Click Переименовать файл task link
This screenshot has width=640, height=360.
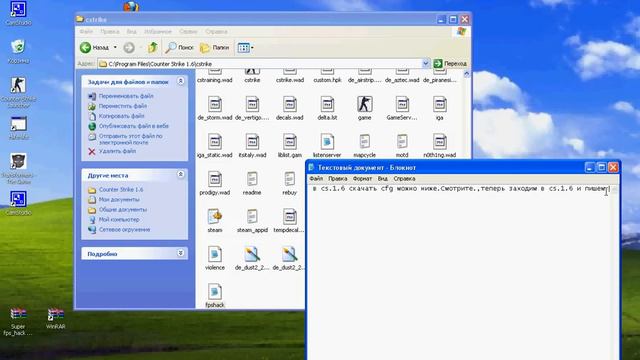click(126, 96)
